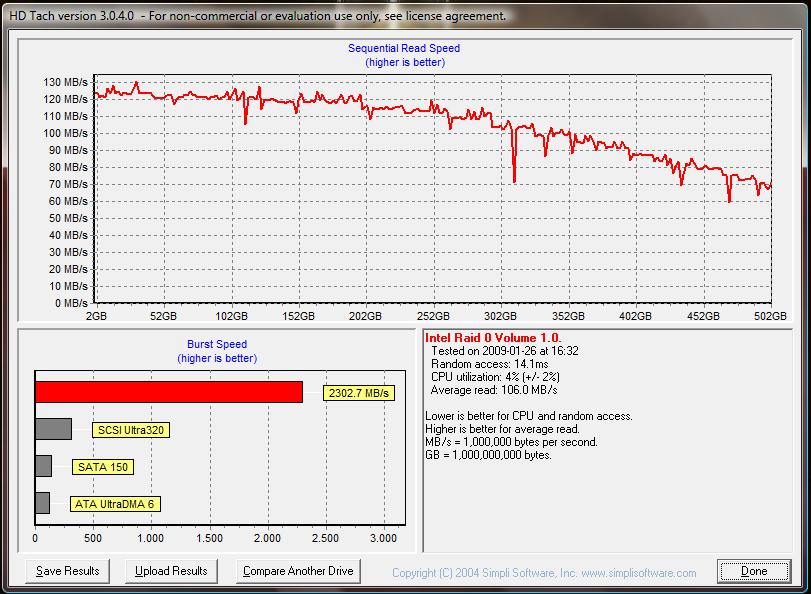This screenshot has width=811, height=594.
Task: Select the gray SCSI Ultra320 bar
Action: 53,430
